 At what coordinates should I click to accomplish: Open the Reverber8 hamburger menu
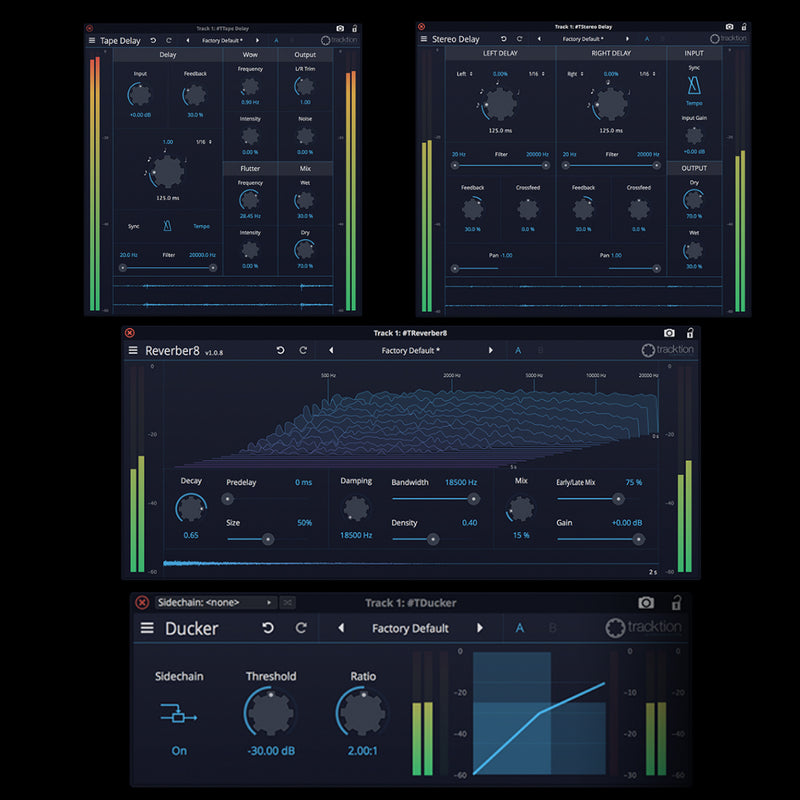[133, 351]
